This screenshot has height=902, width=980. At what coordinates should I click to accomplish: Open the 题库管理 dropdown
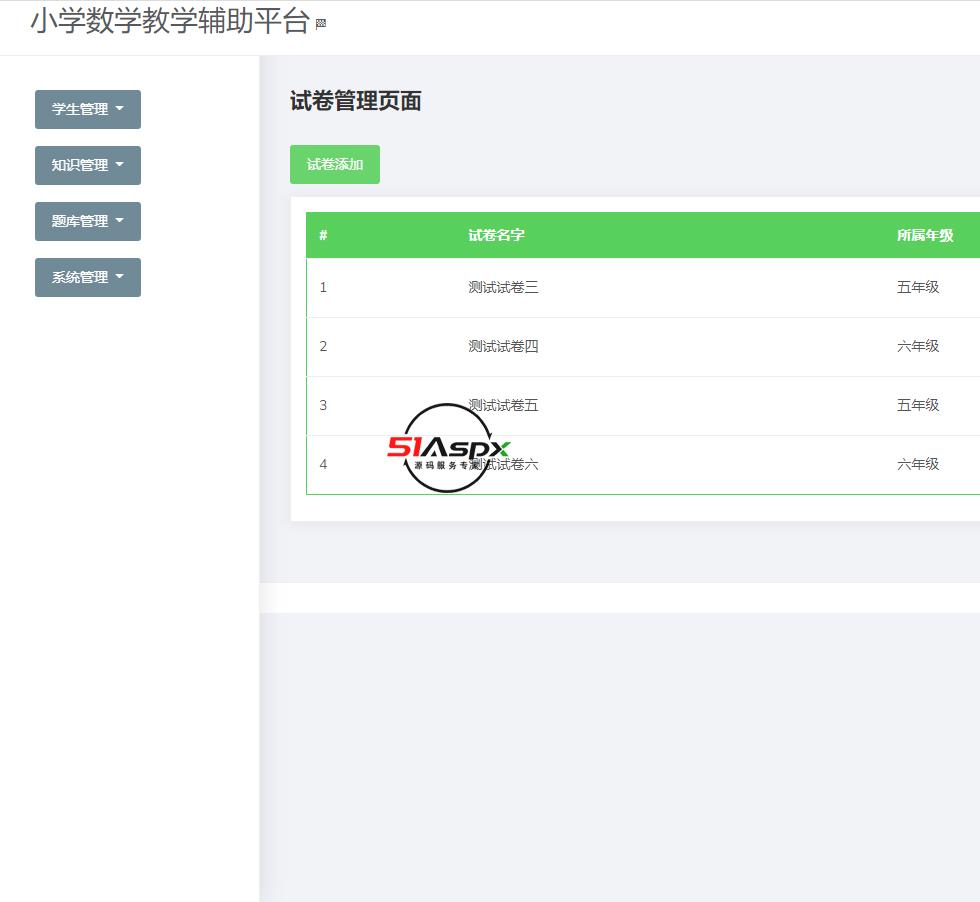(88, 221)
